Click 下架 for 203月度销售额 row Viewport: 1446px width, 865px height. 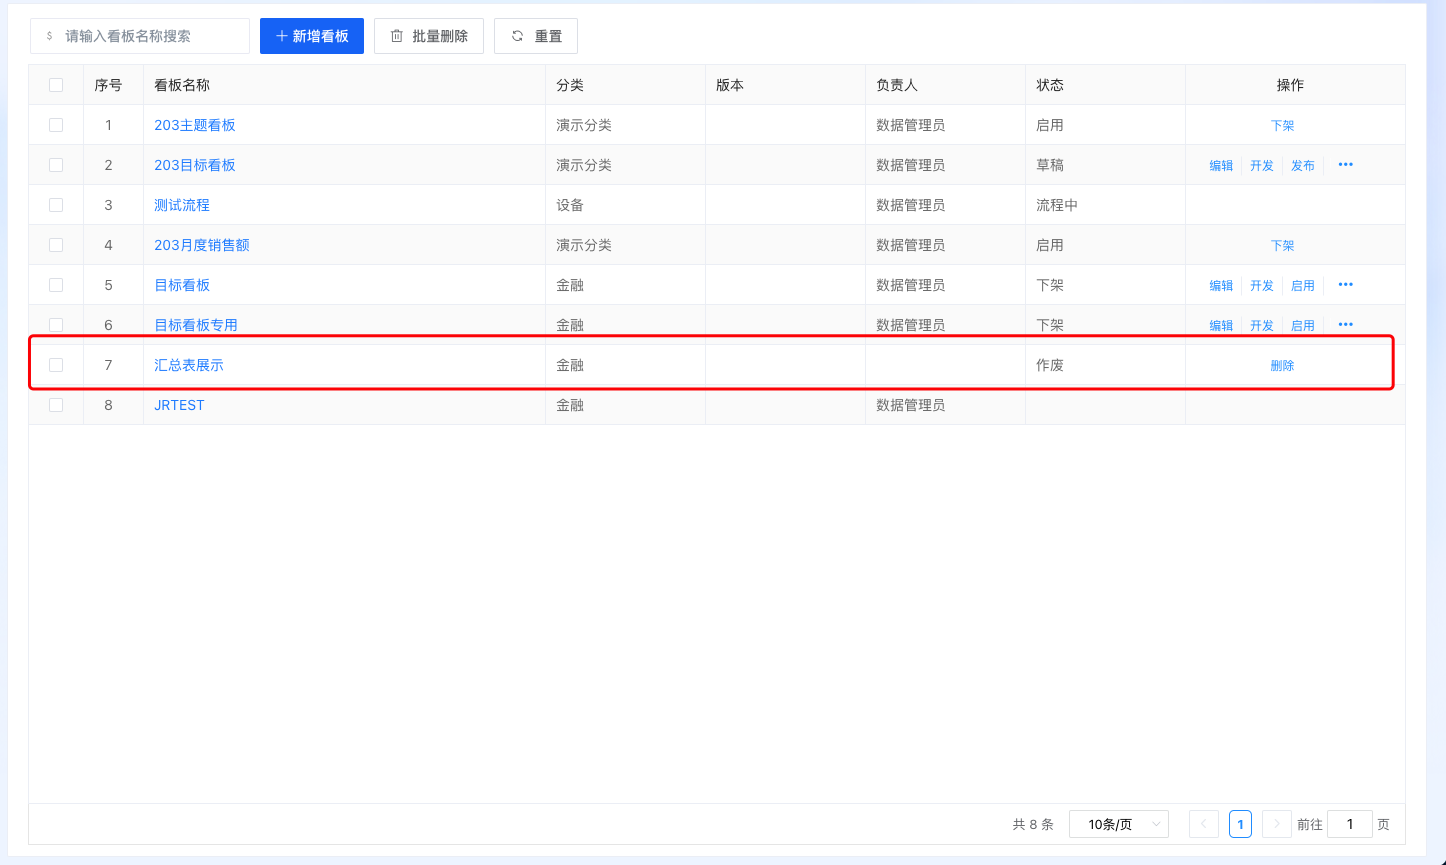[1282, 246]
